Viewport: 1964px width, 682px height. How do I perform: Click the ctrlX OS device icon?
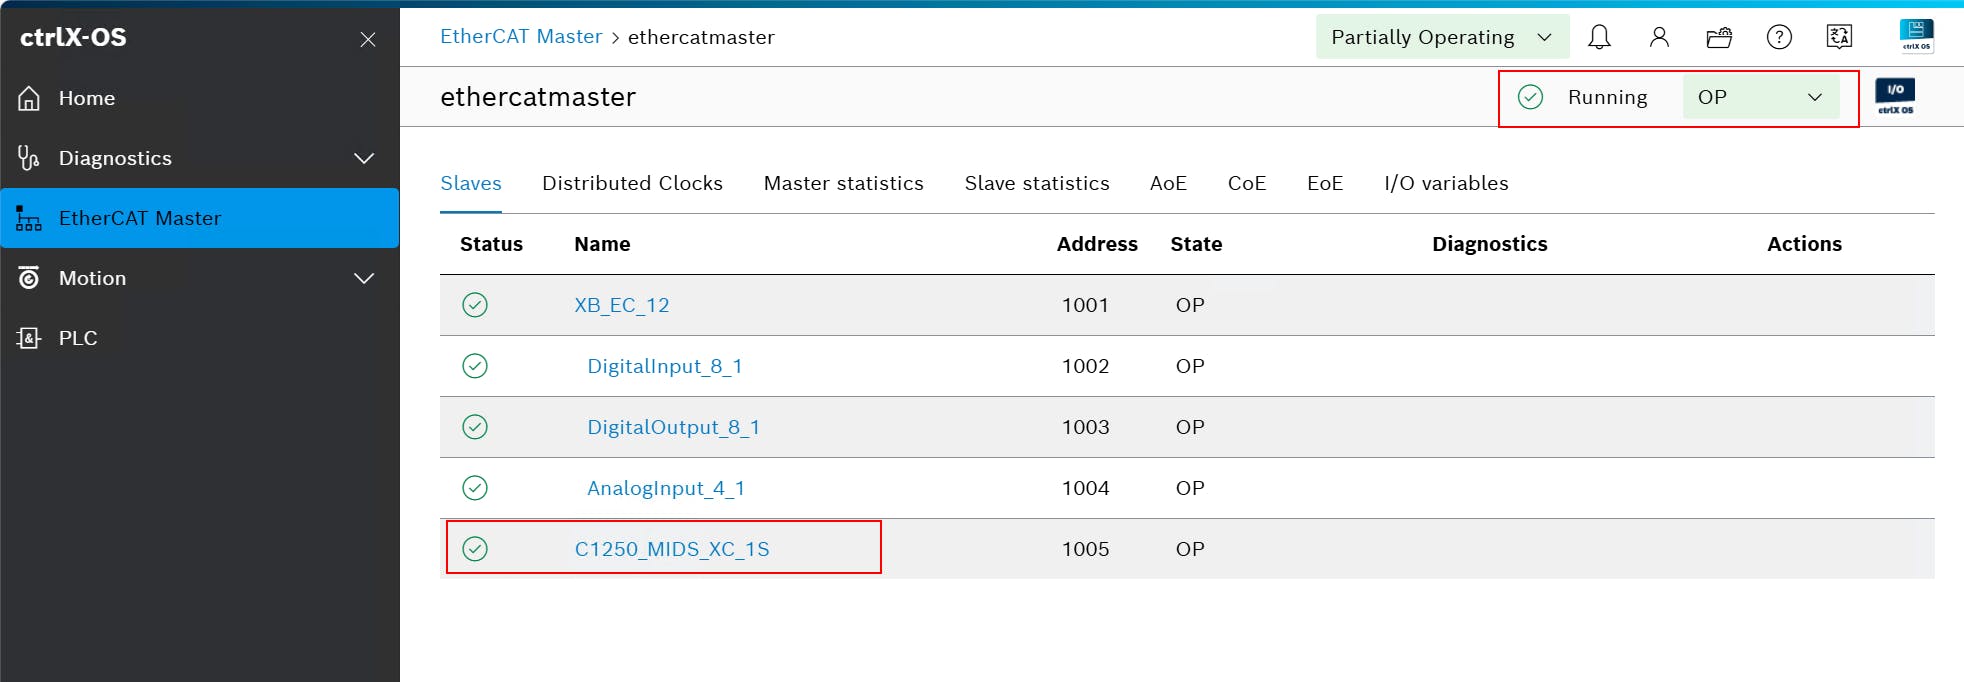pos(1916,35)
